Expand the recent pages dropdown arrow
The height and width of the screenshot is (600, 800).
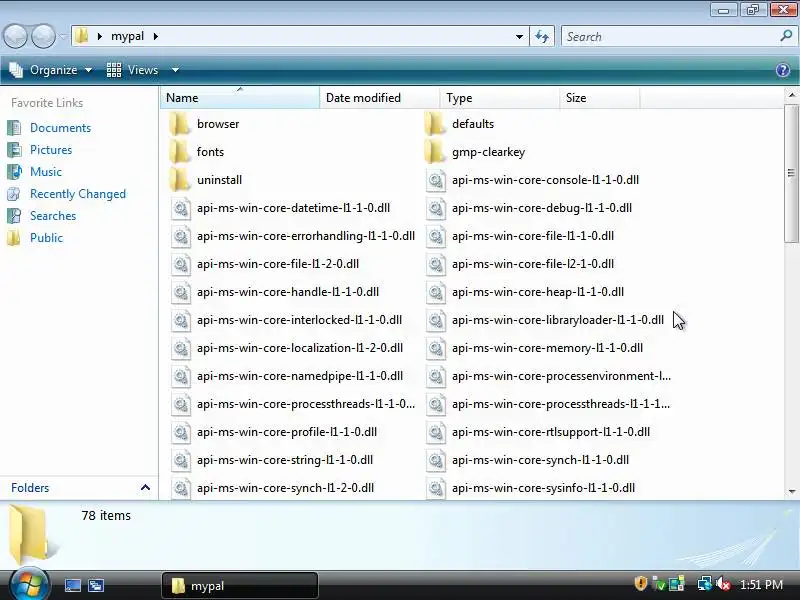(x=63, y=37)
